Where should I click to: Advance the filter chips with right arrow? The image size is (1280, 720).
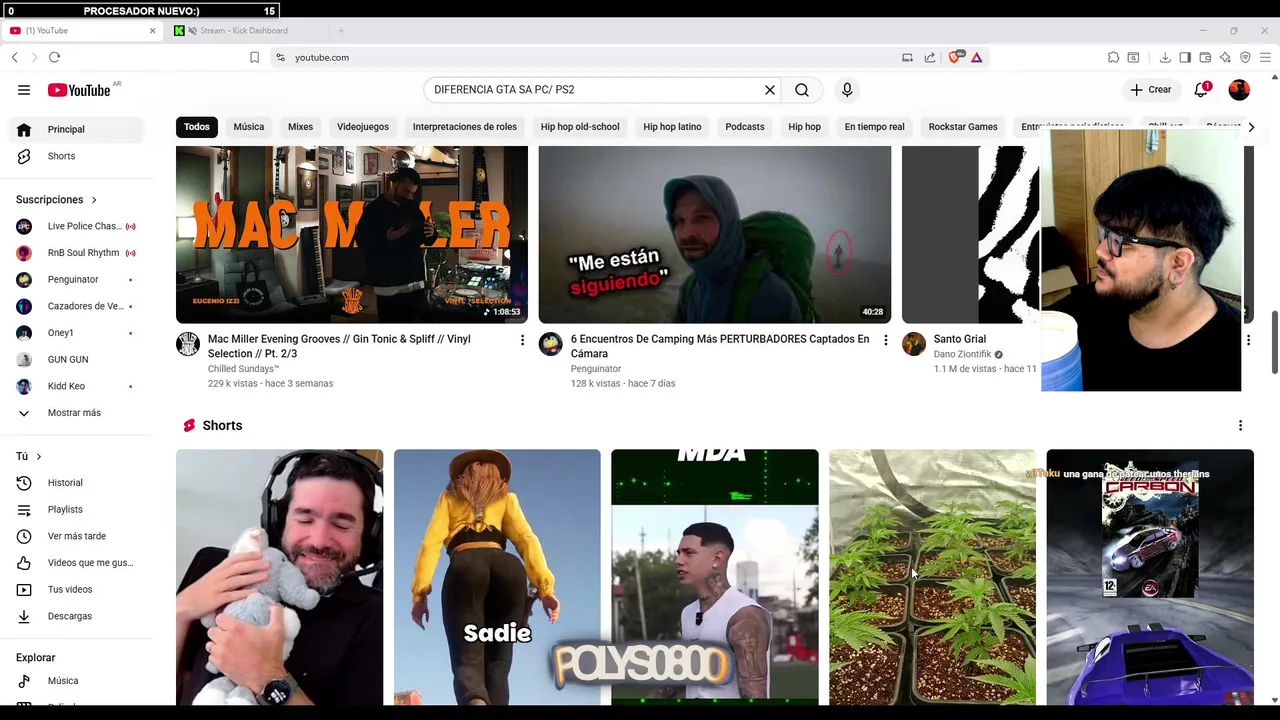1251,127
